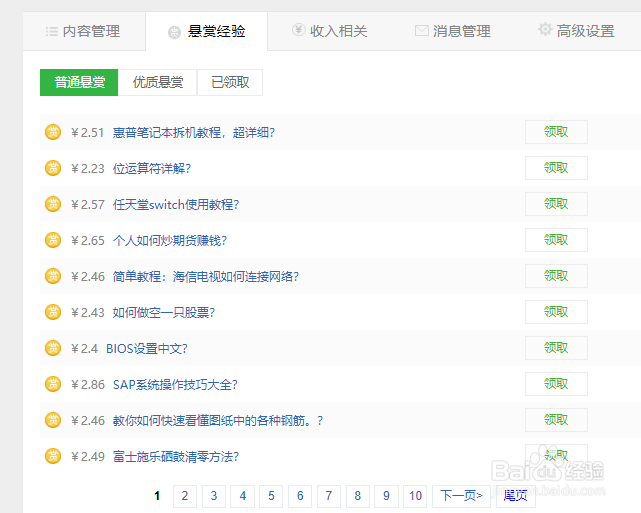641x513 pixels.
Task: Open the 内容管理 tab
Action: (84, 31)
